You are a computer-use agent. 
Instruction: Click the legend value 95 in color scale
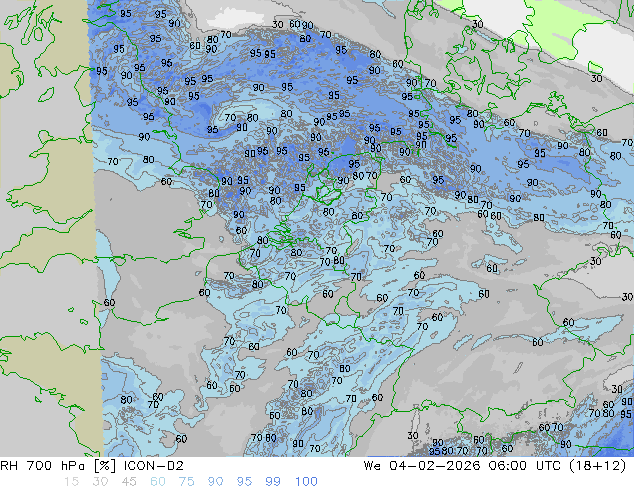pos(244,482)
